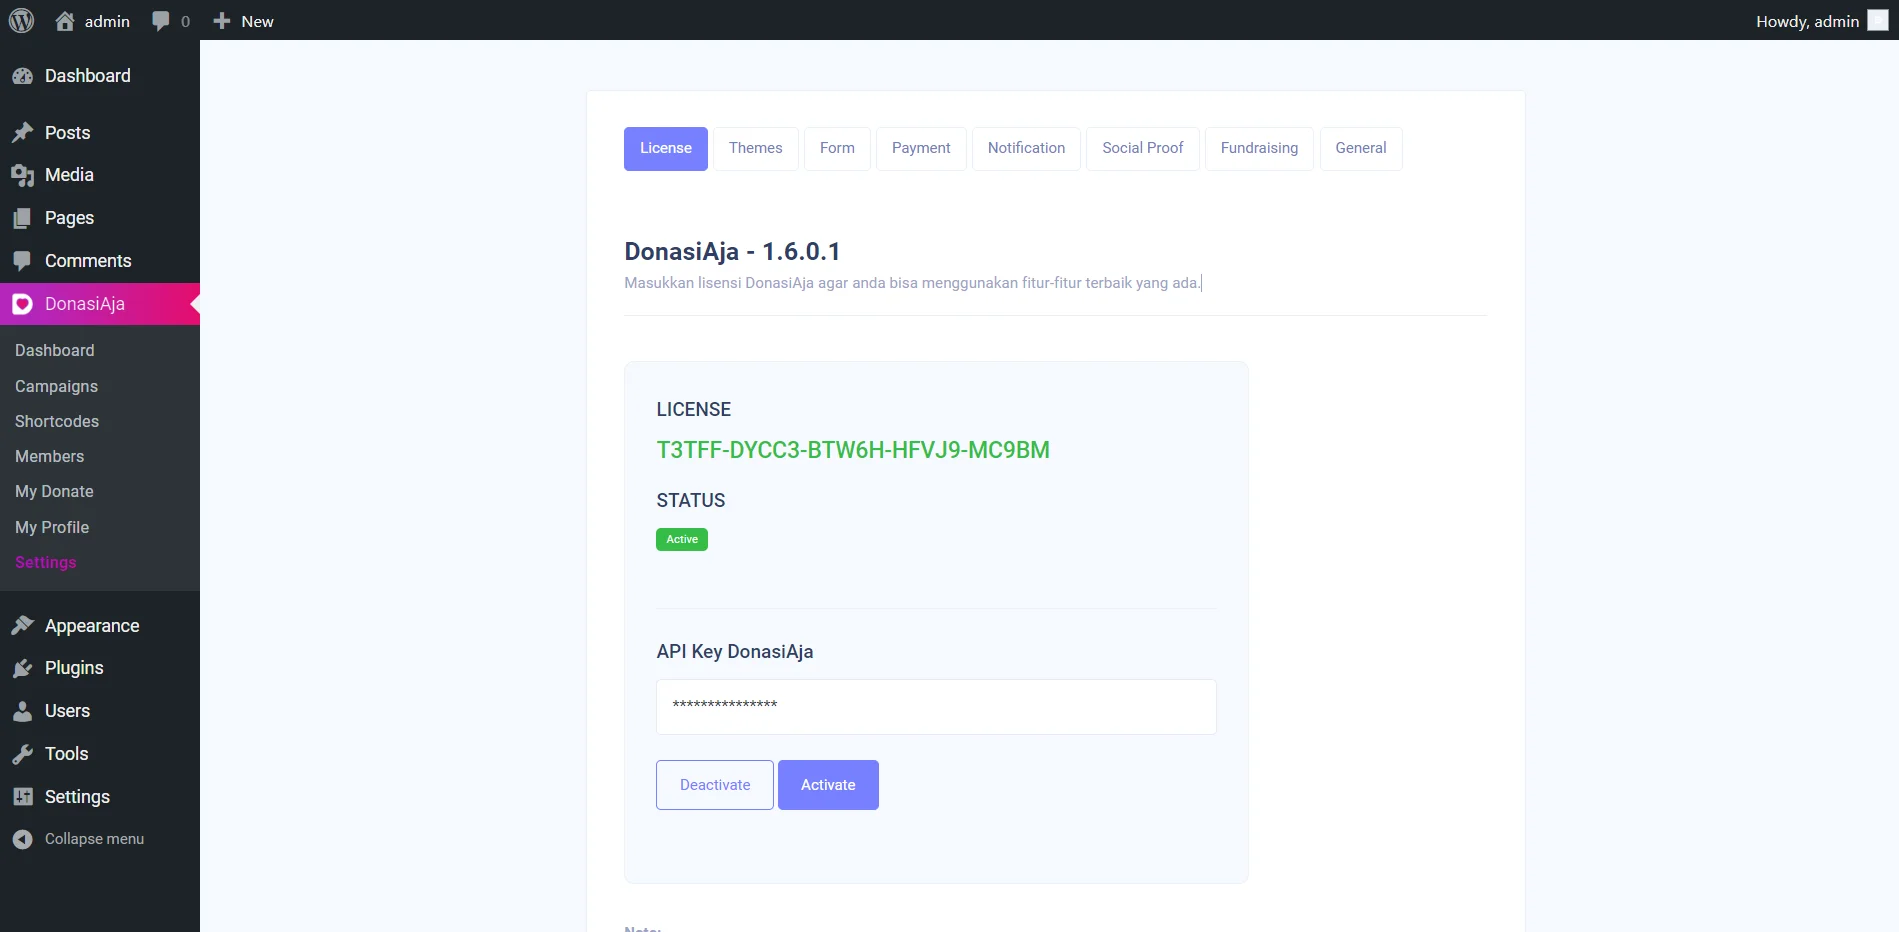This screenshot has width=1899, height=932.
Task: Switch to the Social Proof tab
Action: [1143, 148]
